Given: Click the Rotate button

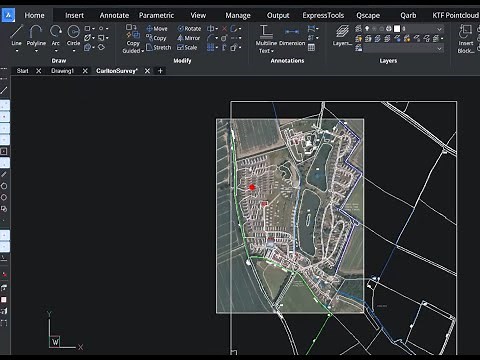Looking at the screenshot, I should click(189, 29).
